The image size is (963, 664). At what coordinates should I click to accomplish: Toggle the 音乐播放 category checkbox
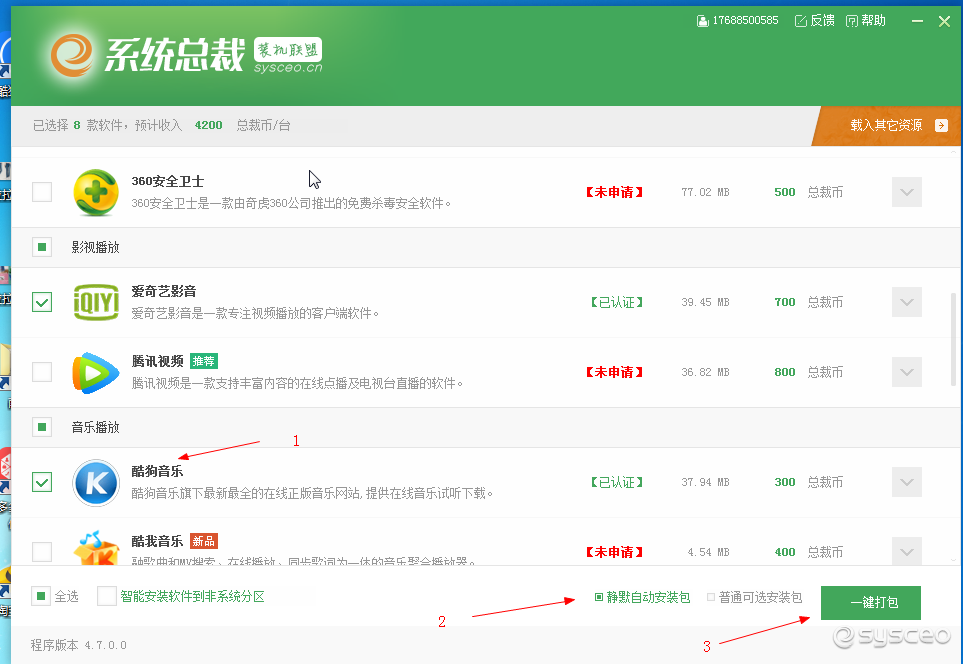point(42,427)
